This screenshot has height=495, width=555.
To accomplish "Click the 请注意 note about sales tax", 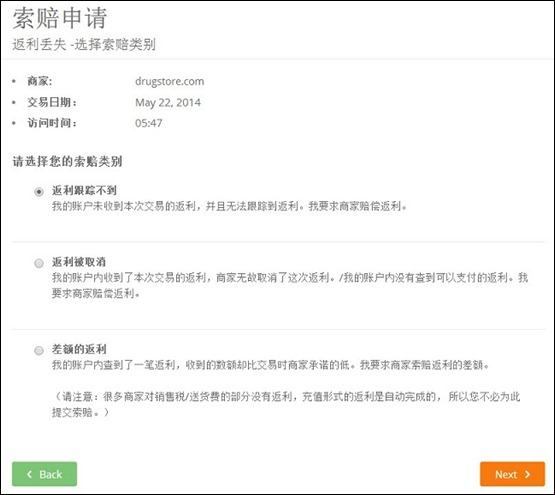I will pos(286,404).
